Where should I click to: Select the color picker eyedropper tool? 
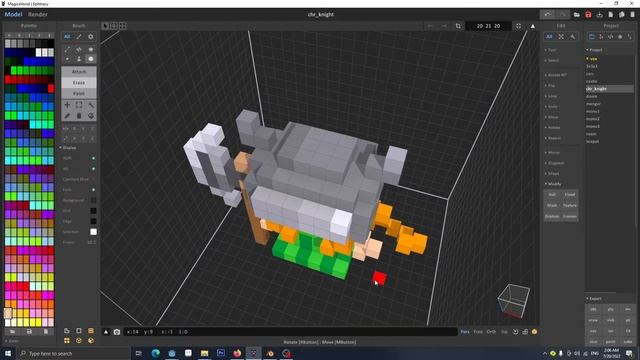(67, 116)
